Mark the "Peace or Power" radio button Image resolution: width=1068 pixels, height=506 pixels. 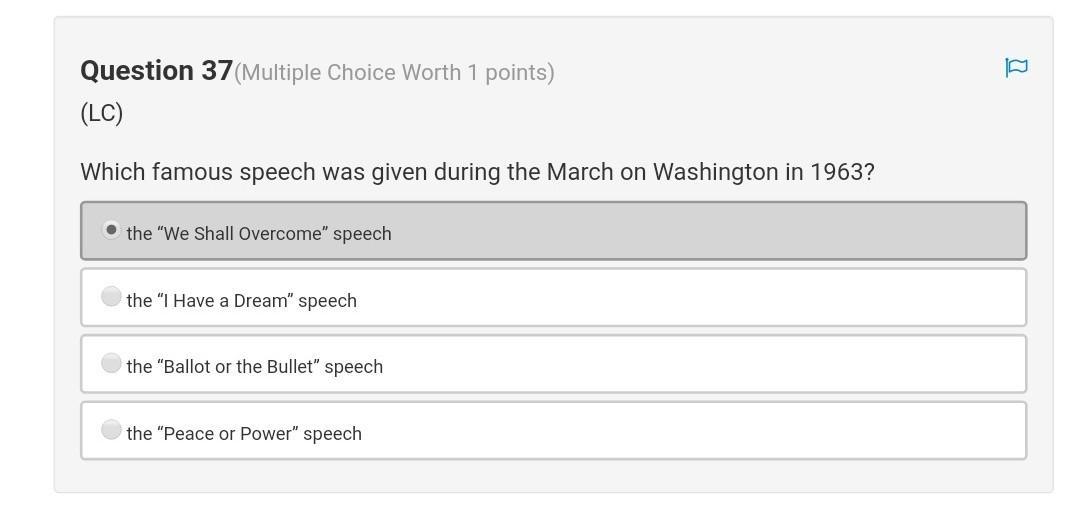[111, 430]
